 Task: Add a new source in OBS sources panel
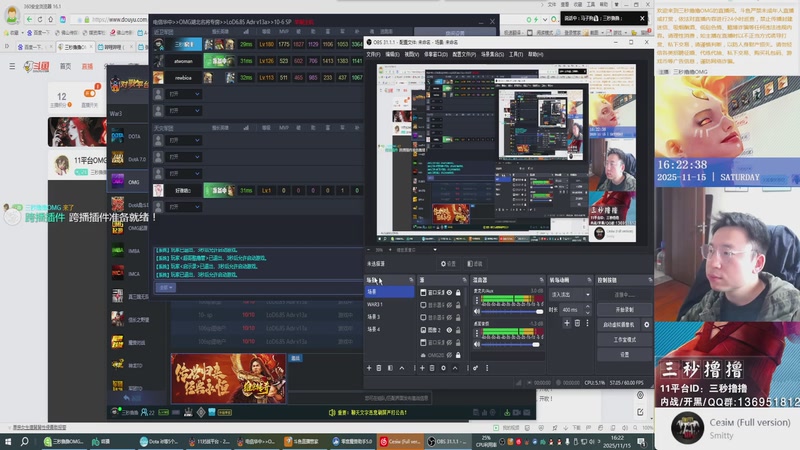pos(422,368)
